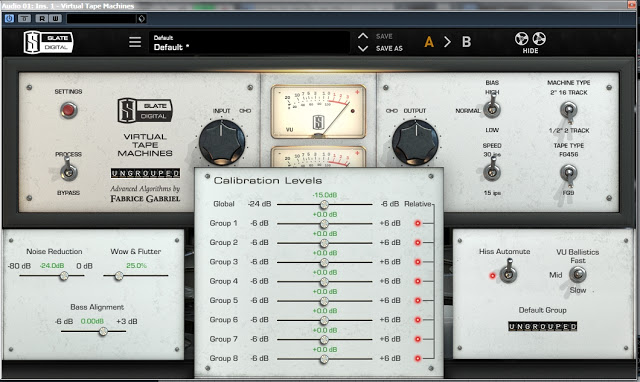The width and height of the screenshot is (640, 382).
Task: Click SAVE preset button
Action: tap(384, 36)
